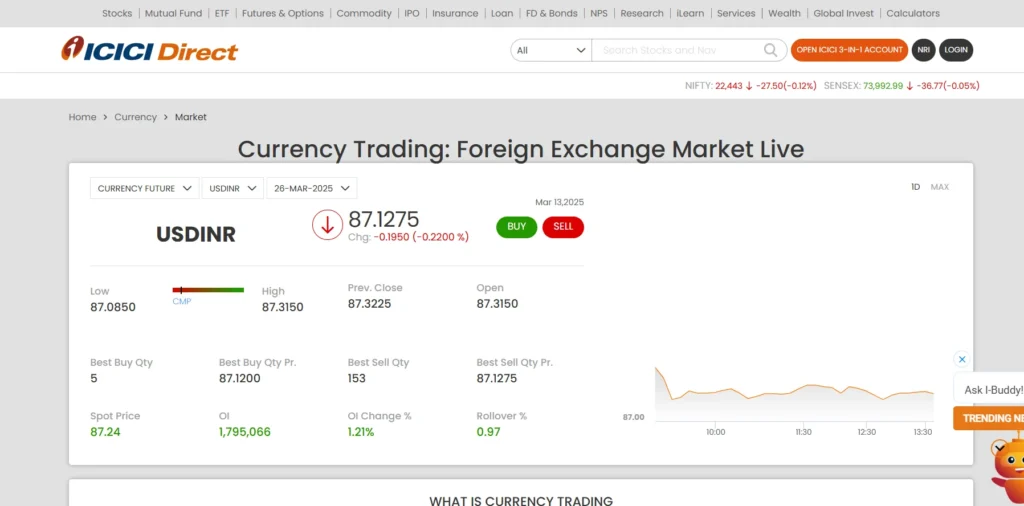Image resolution: width=1024 pixels, height=506 pixels.
Task: Click the LOGIN button
Action: coord(956,50)
